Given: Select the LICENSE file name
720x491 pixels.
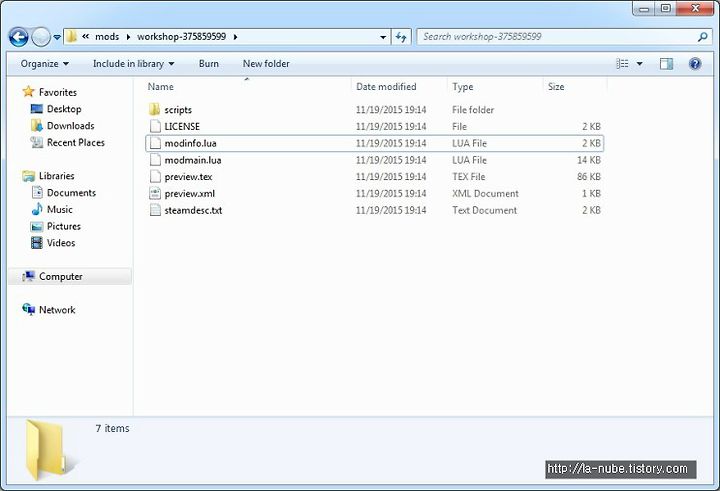Looking at the screenshot, I should pos(182,126).
